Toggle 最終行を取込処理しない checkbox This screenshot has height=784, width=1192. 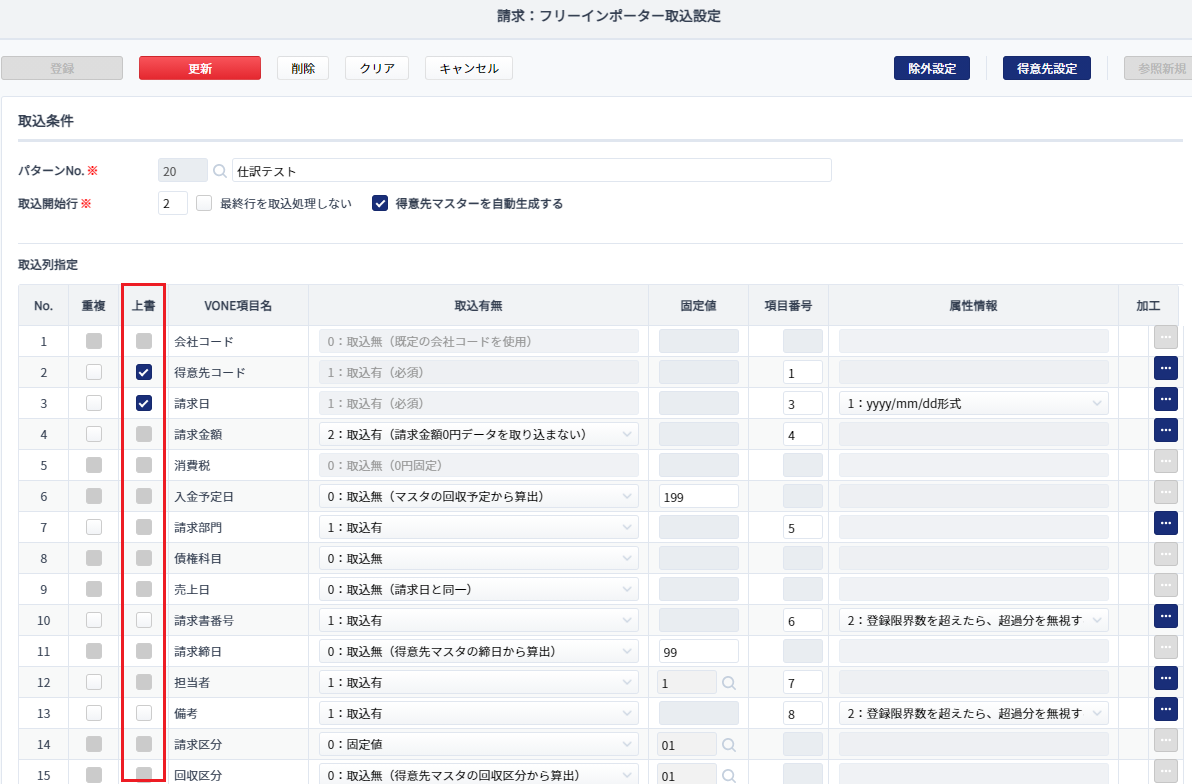coord(204,203)
